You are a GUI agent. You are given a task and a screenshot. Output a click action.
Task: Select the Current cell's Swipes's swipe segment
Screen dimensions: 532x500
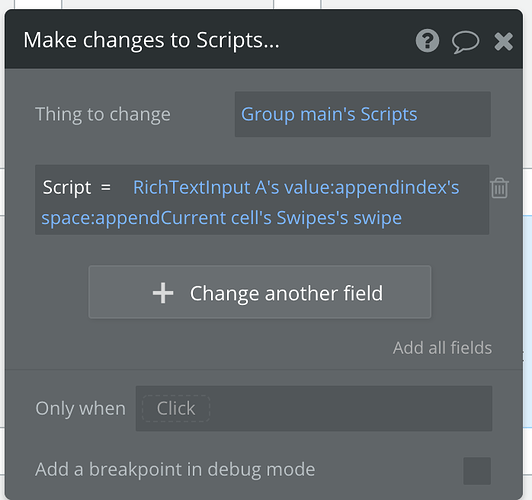point(281,217)
